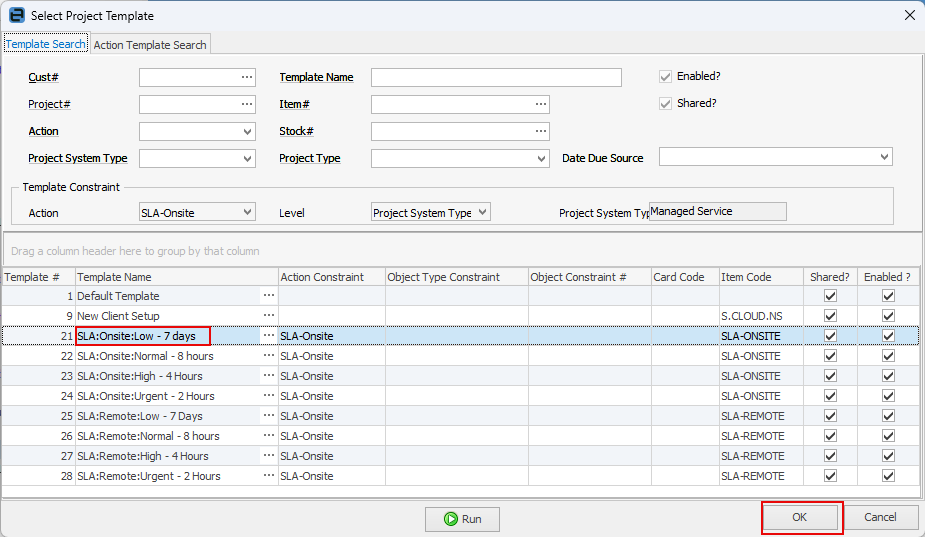Click ellipsis in SLA:Onsite:Low - 7 days row
925x537 pixels.
point(269,336)
